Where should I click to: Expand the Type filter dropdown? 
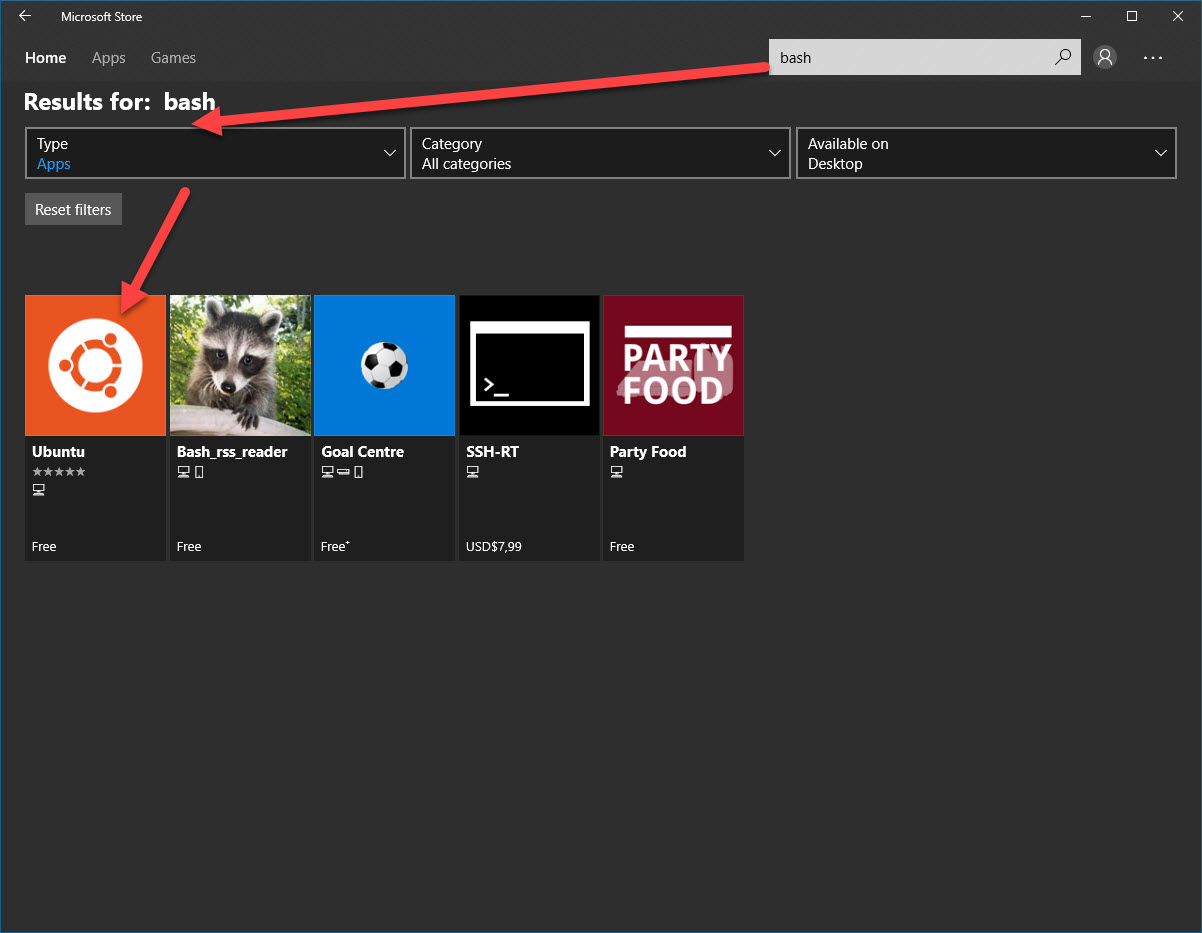(x=215, y=153)
